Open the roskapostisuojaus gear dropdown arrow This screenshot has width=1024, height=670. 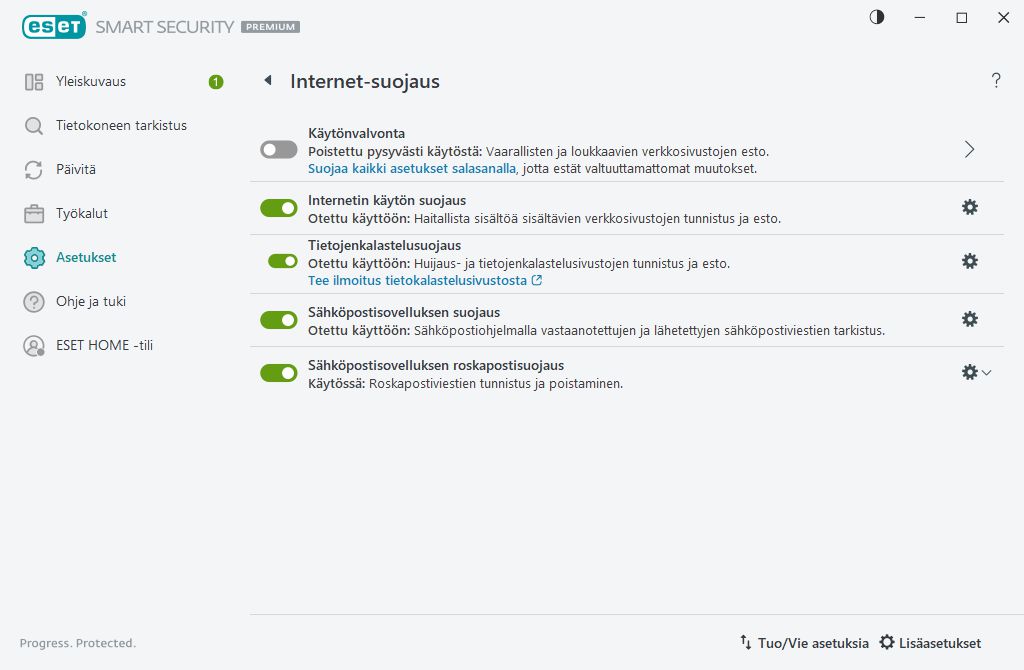tap(987, 373)
